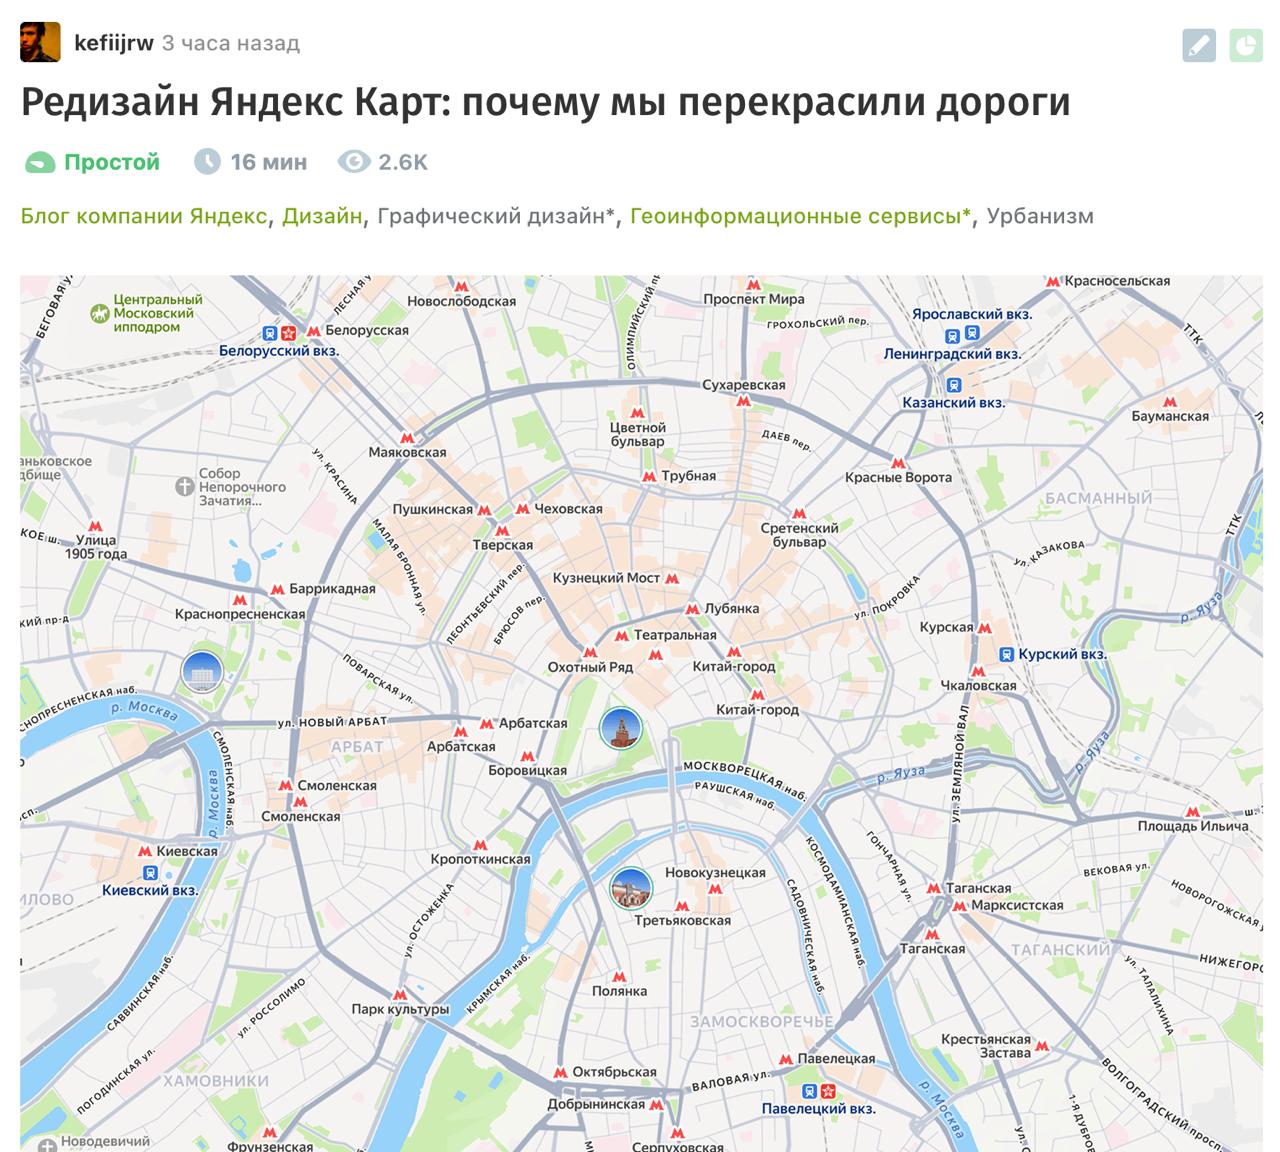The height and width of the screenshot is (1152, 1280).
Task: Click the Баррикадная metro icon
Action: tap(277, 589)
